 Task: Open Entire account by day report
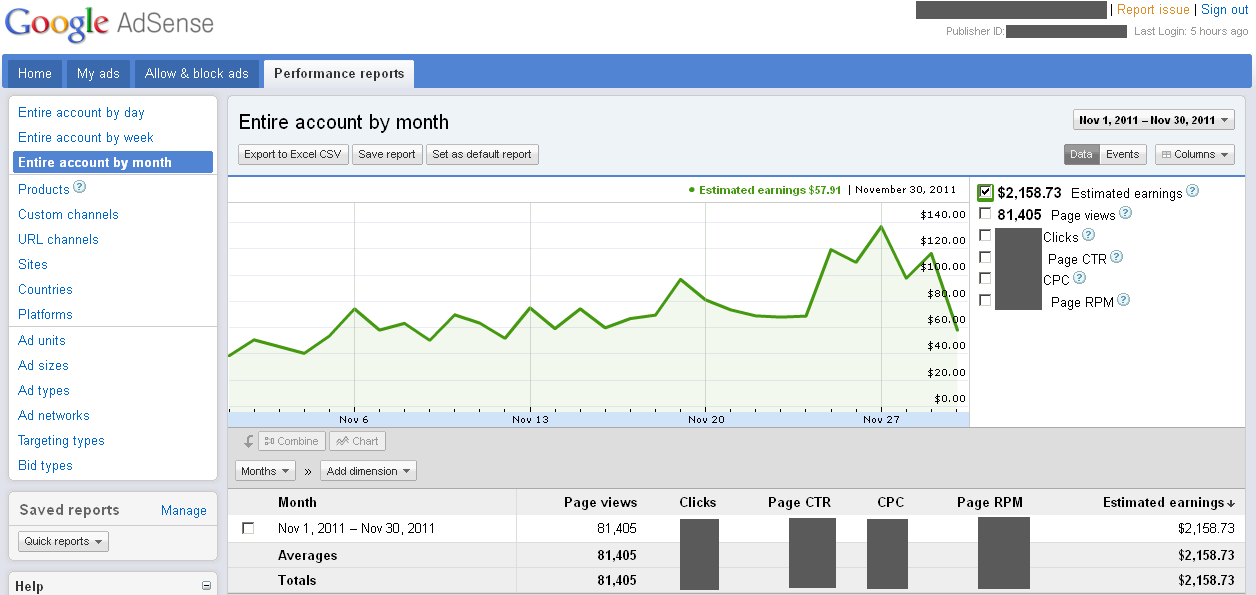pyautogui.click(x=81, y=113)
